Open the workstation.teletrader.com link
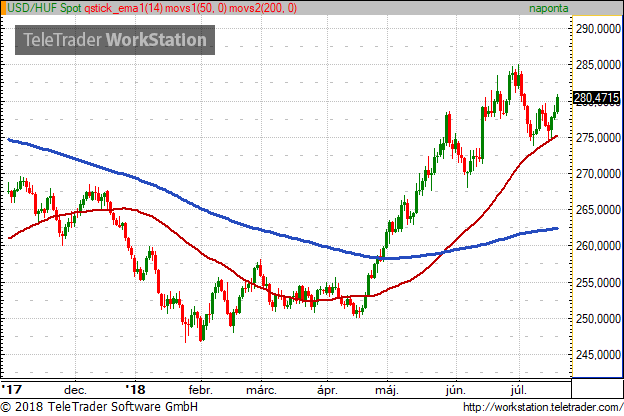Viewport: 624px width, 416px height. coord(543,407)
